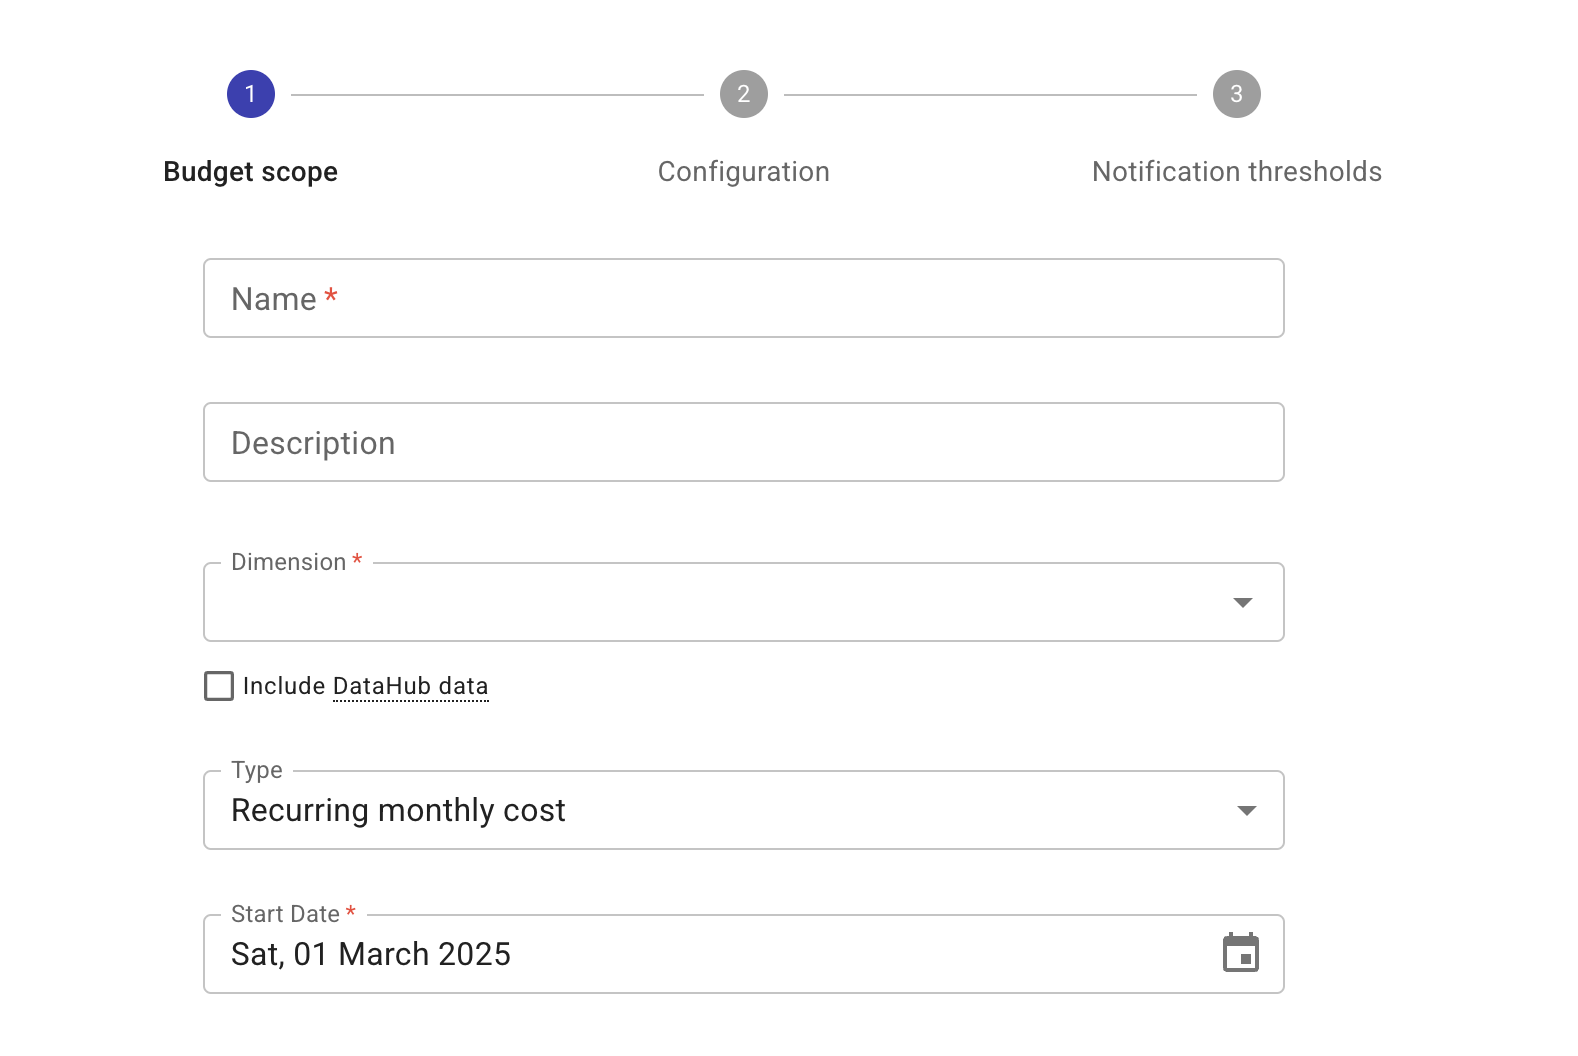This screenshot has height=1056, width=1578.
Task: Click the step 2 circle icon
Action: point(743,94)
